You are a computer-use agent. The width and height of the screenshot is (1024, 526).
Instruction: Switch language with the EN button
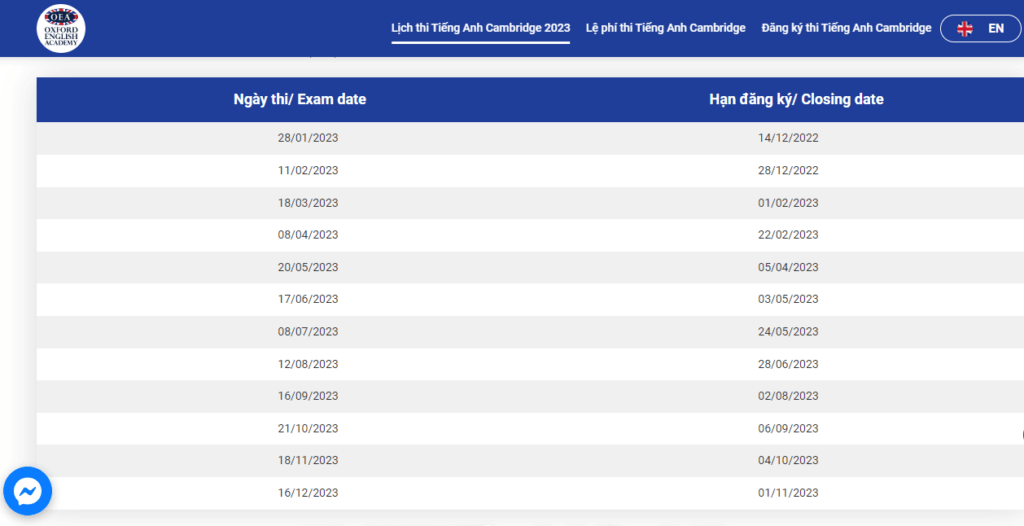(x=995, y=29)
